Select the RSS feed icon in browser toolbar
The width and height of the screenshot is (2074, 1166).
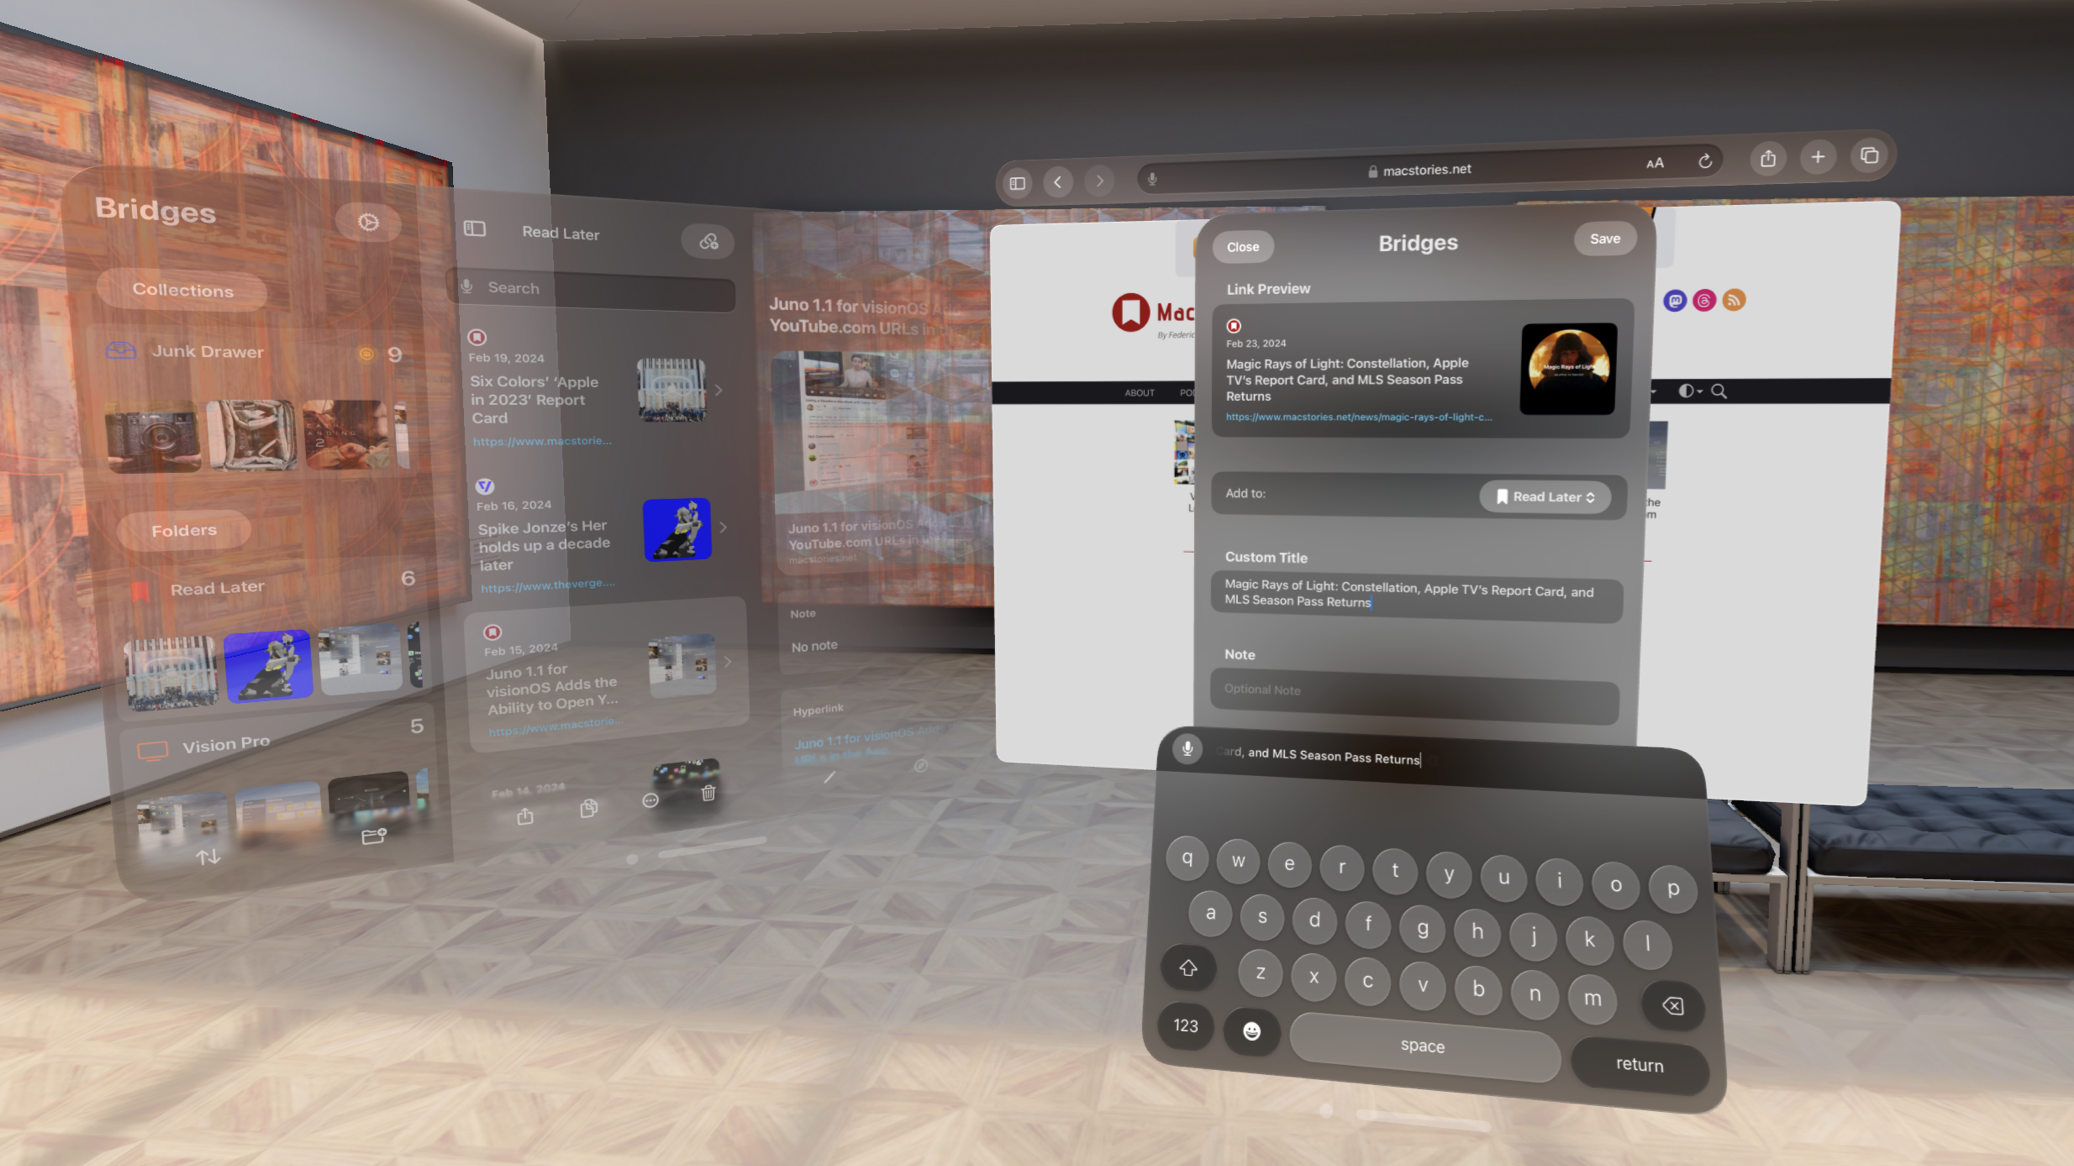pyautogui.click(x=1734, y=300)
